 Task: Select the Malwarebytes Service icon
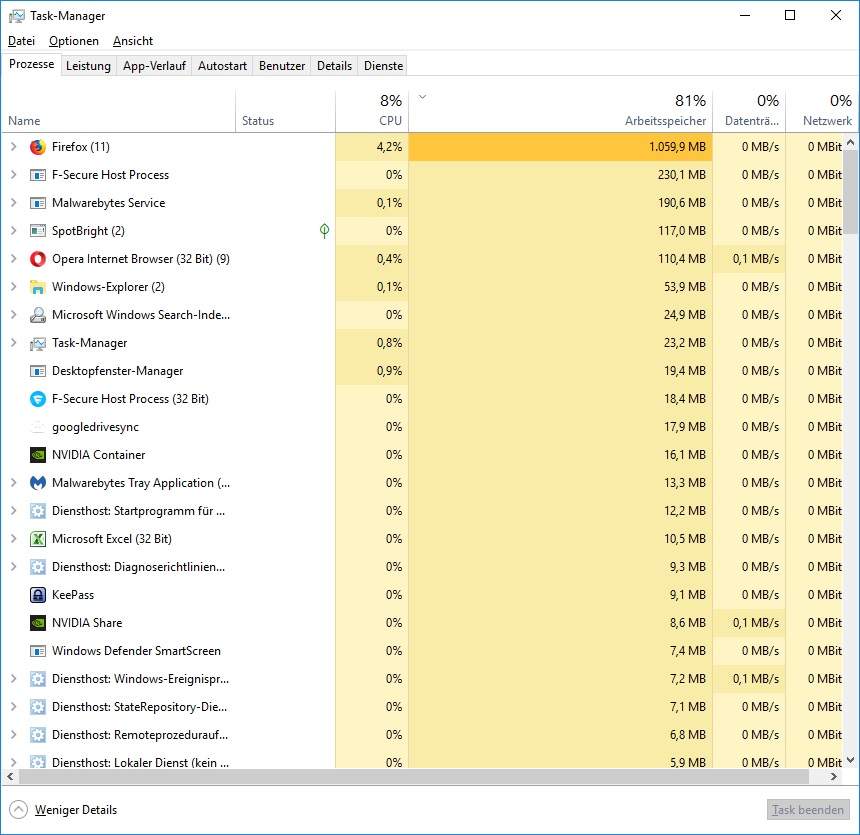coord(38,203)
